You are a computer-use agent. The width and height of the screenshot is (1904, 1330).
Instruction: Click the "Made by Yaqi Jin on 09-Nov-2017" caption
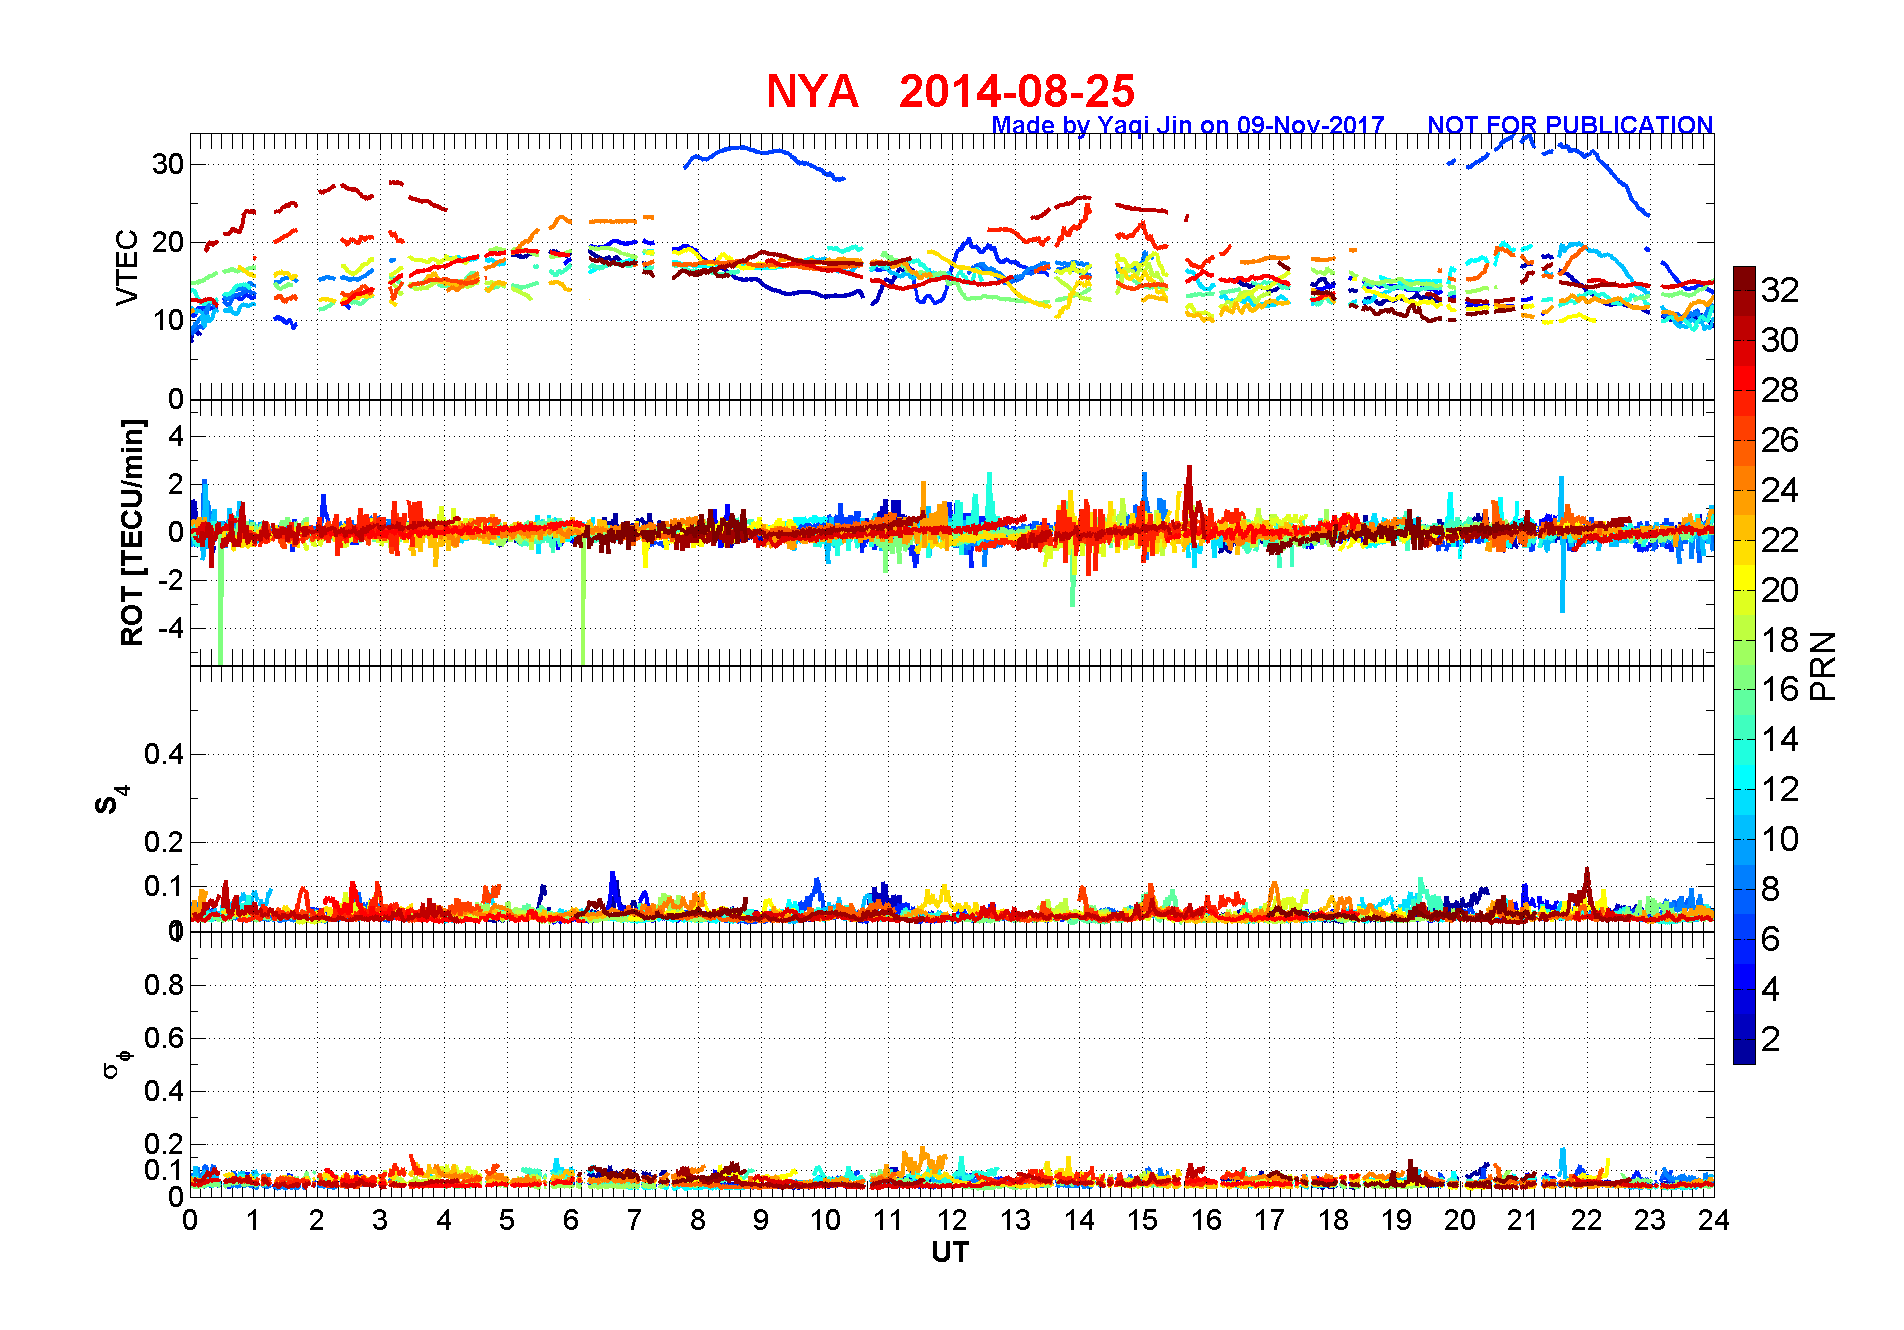coord(1188,125)
